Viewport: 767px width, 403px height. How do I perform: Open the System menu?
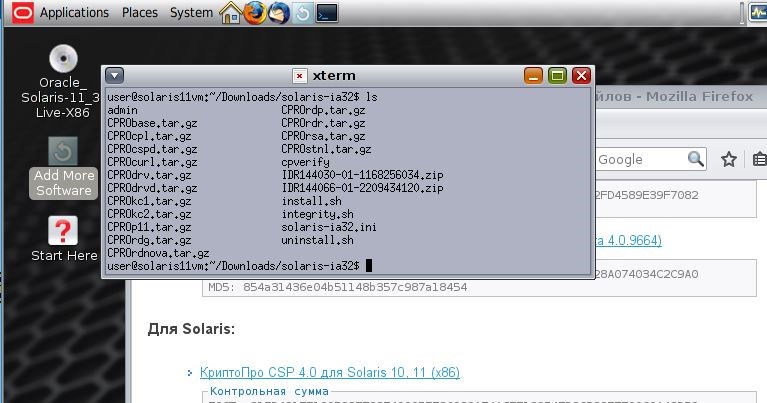(191, 13)
